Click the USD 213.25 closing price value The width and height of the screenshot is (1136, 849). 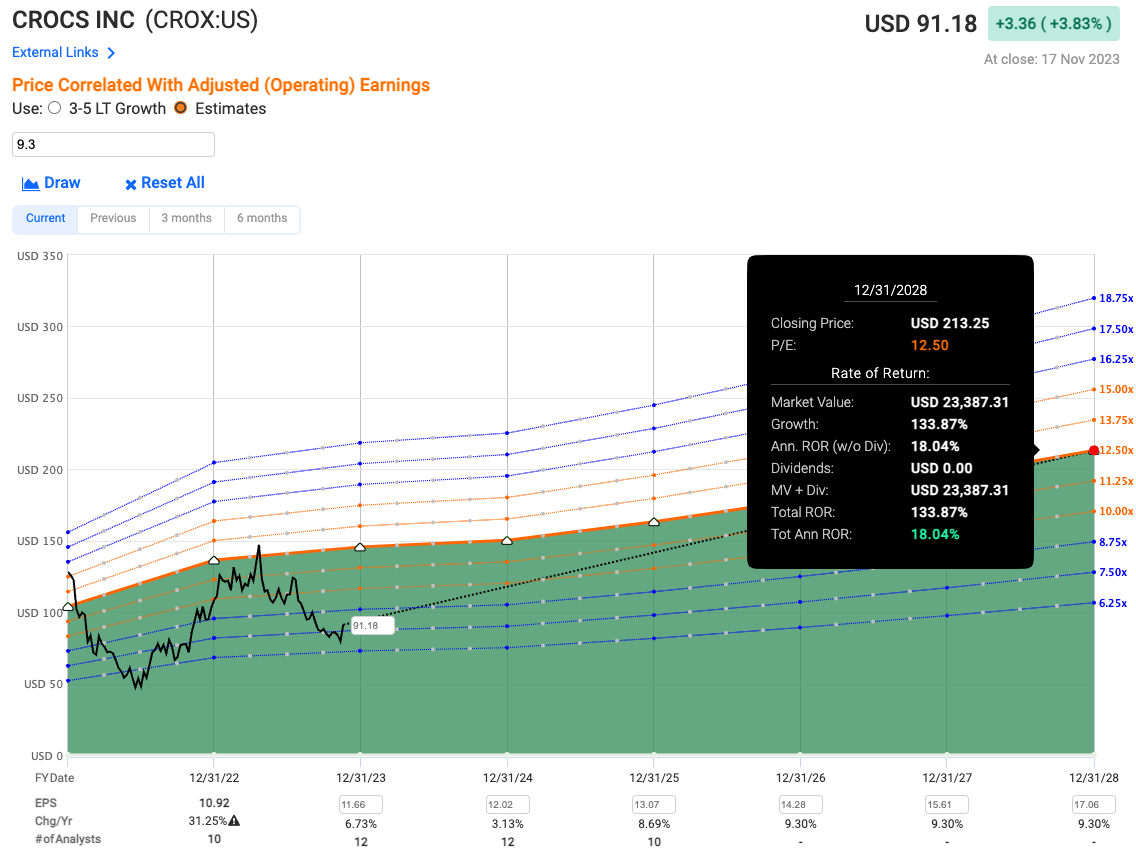(950, 323)
